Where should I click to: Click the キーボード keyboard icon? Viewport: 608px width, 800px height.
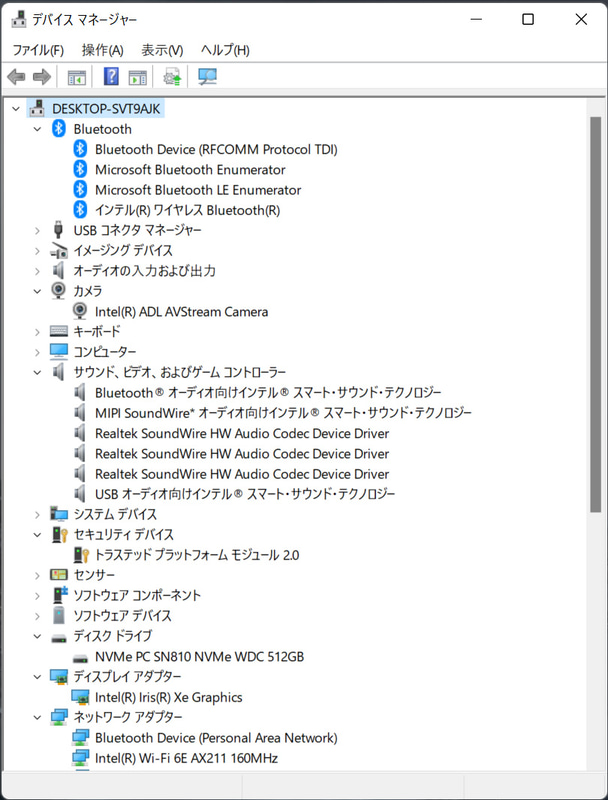[59, 332]
